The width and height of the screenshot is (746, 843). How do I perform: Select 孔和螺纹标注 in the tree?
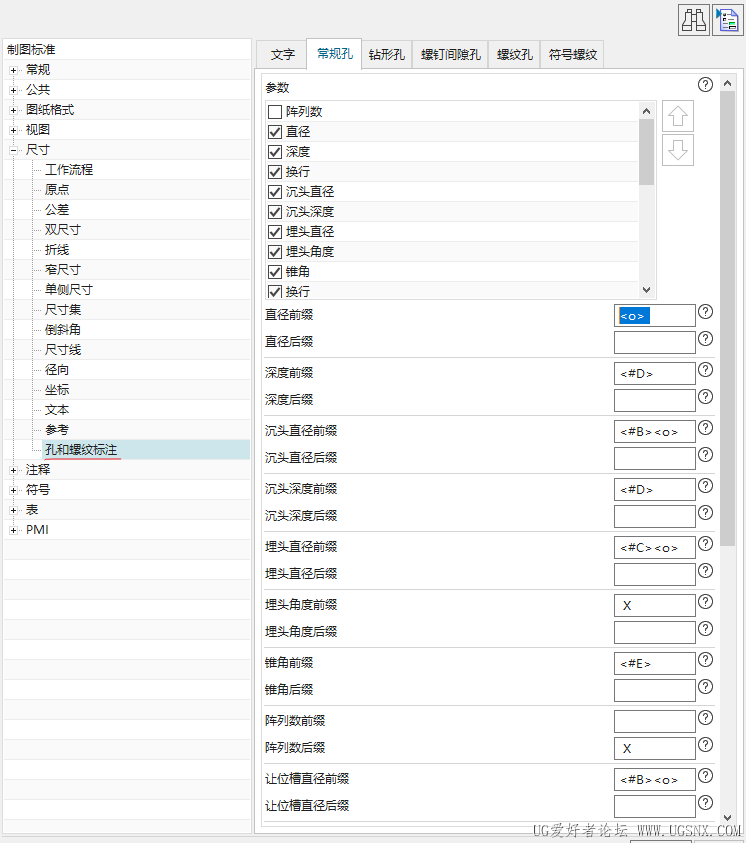pyautogui.click(x=81, y=449)
